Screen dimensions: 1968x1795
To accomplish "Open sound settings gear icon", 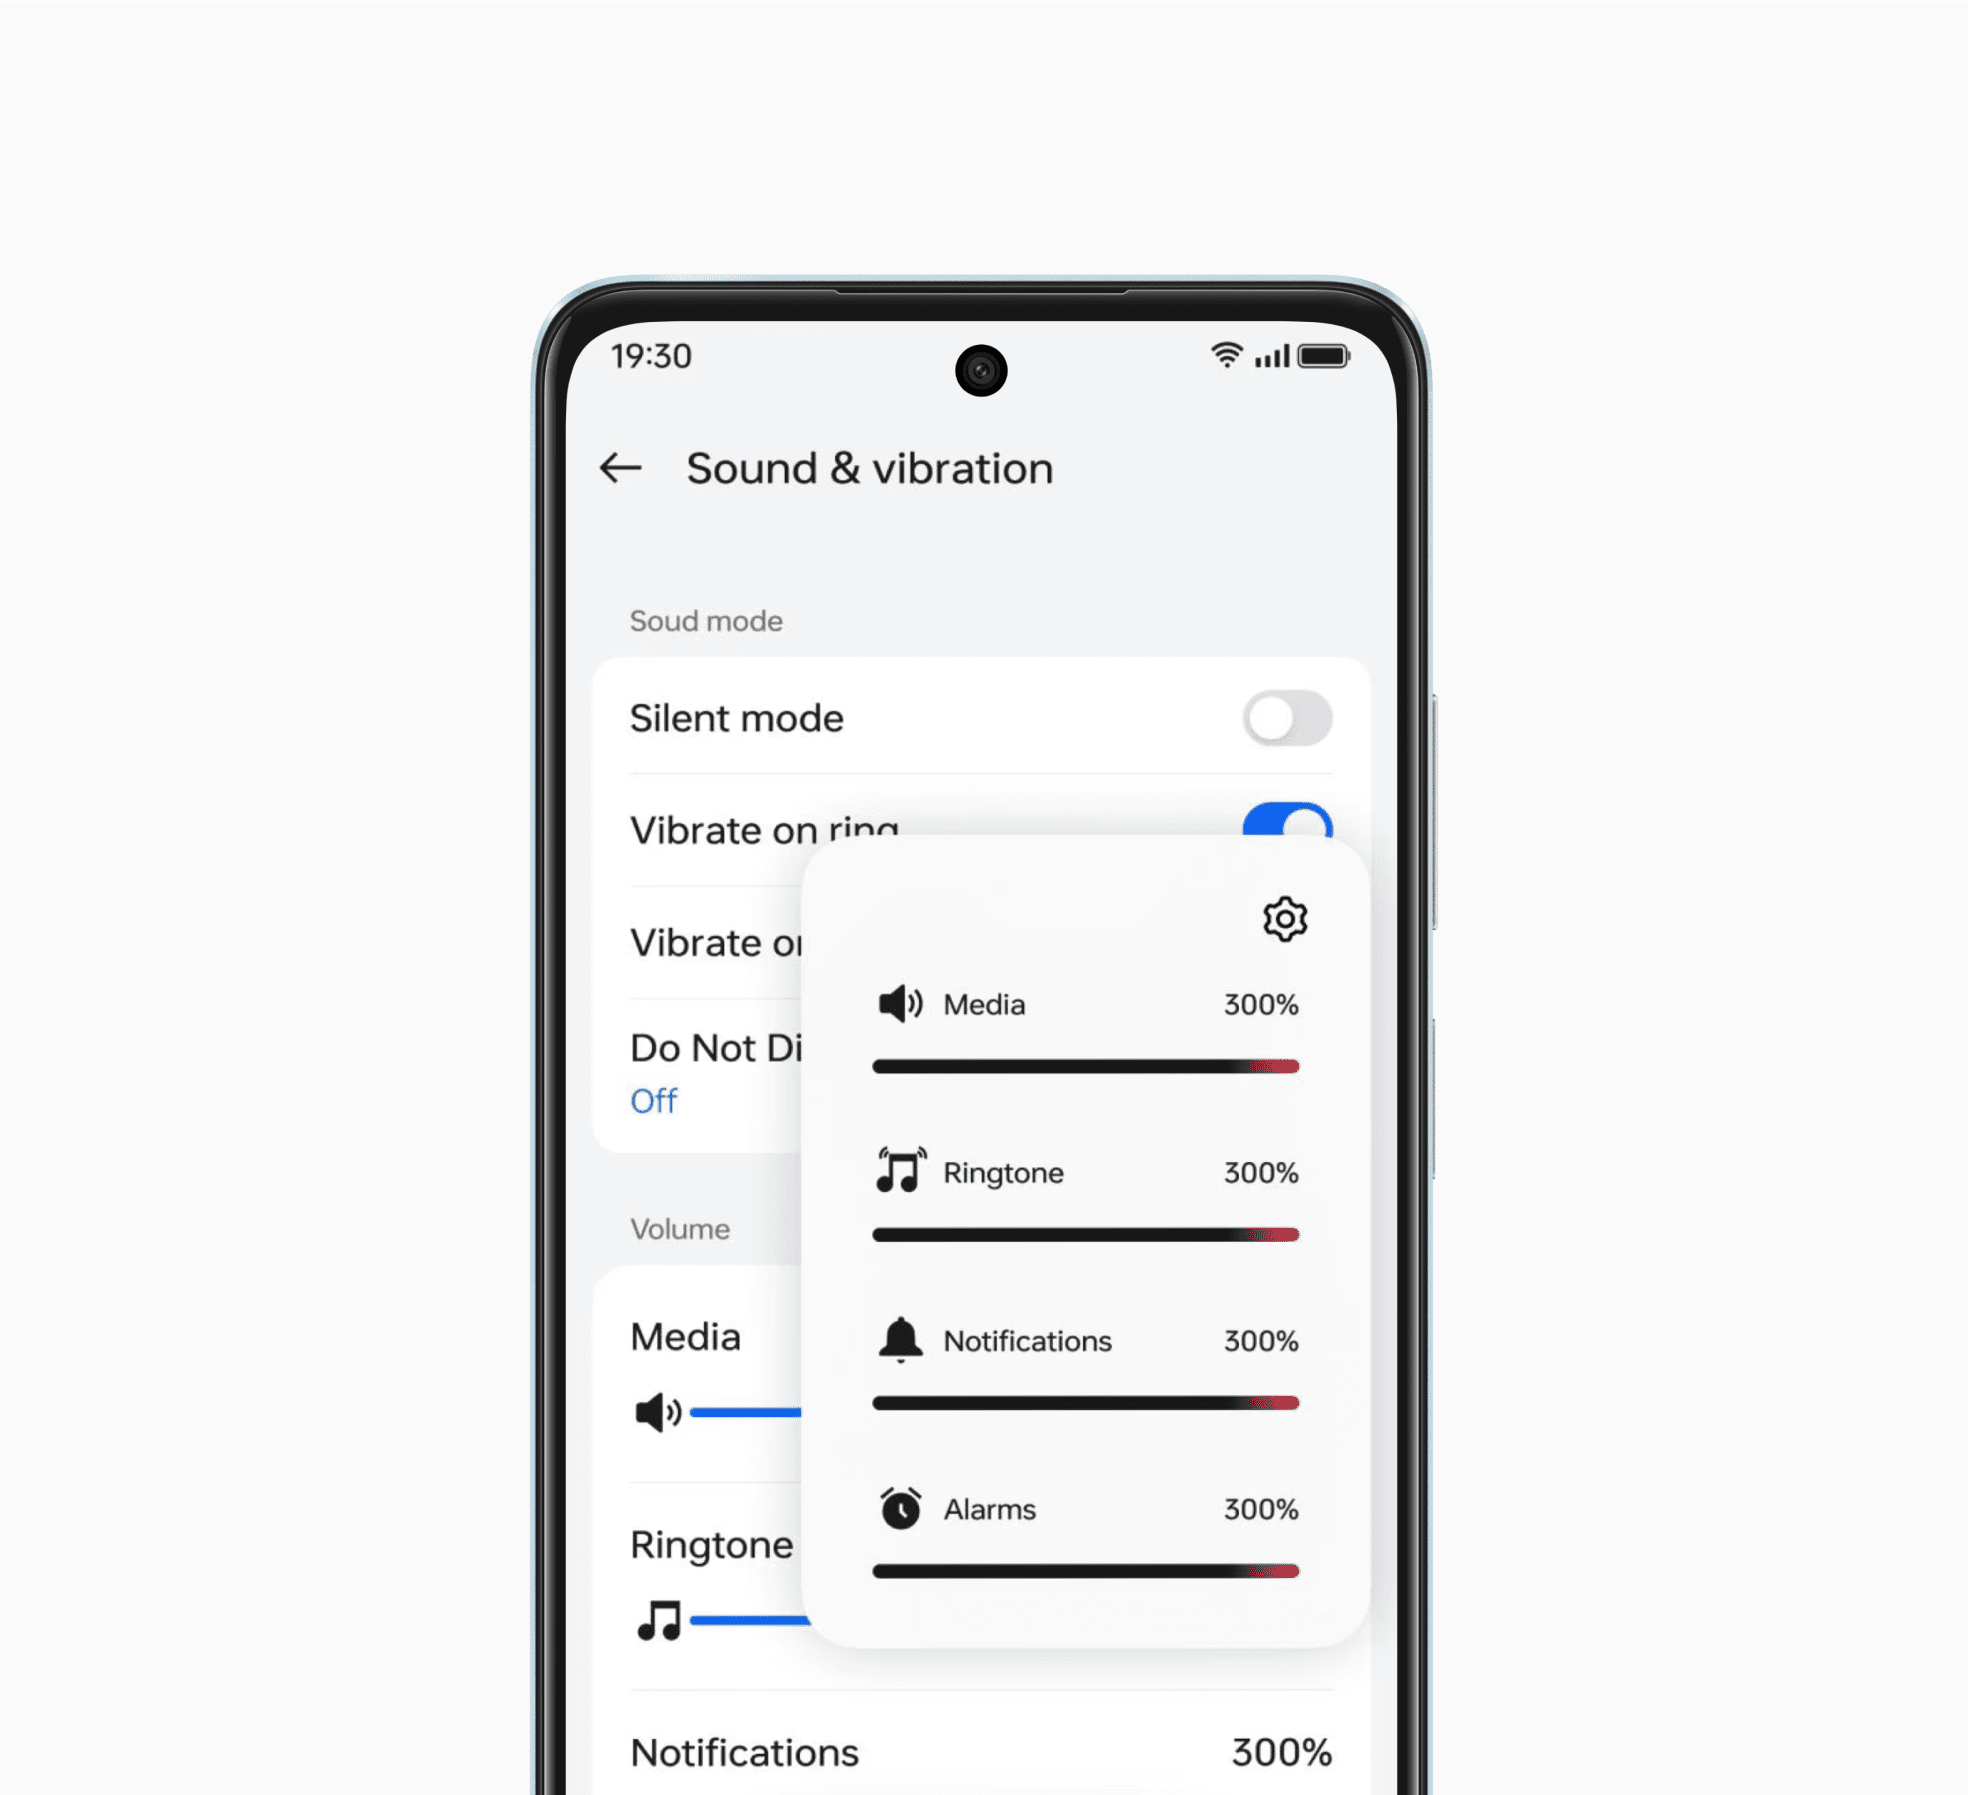I will pos(1286,917).
